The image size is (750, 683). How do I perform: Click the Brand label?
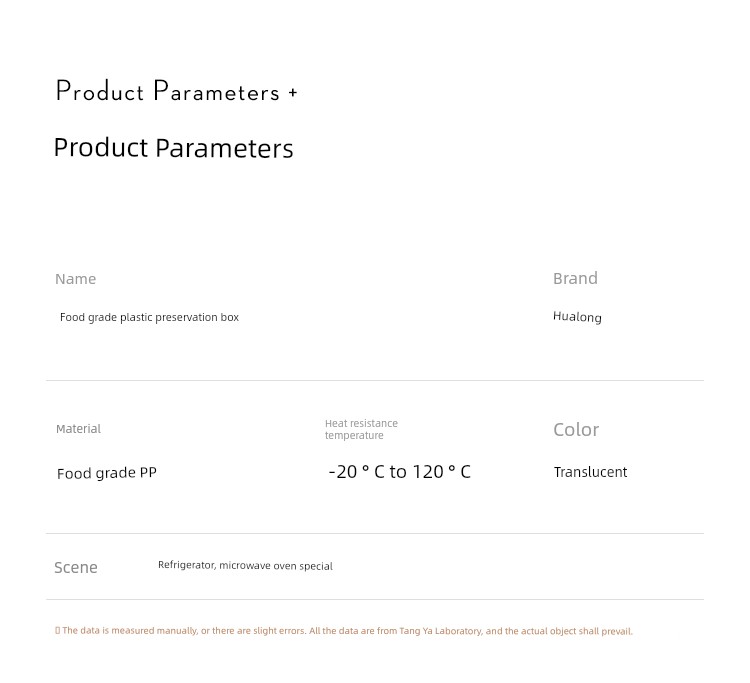click(x=575, y=278)
